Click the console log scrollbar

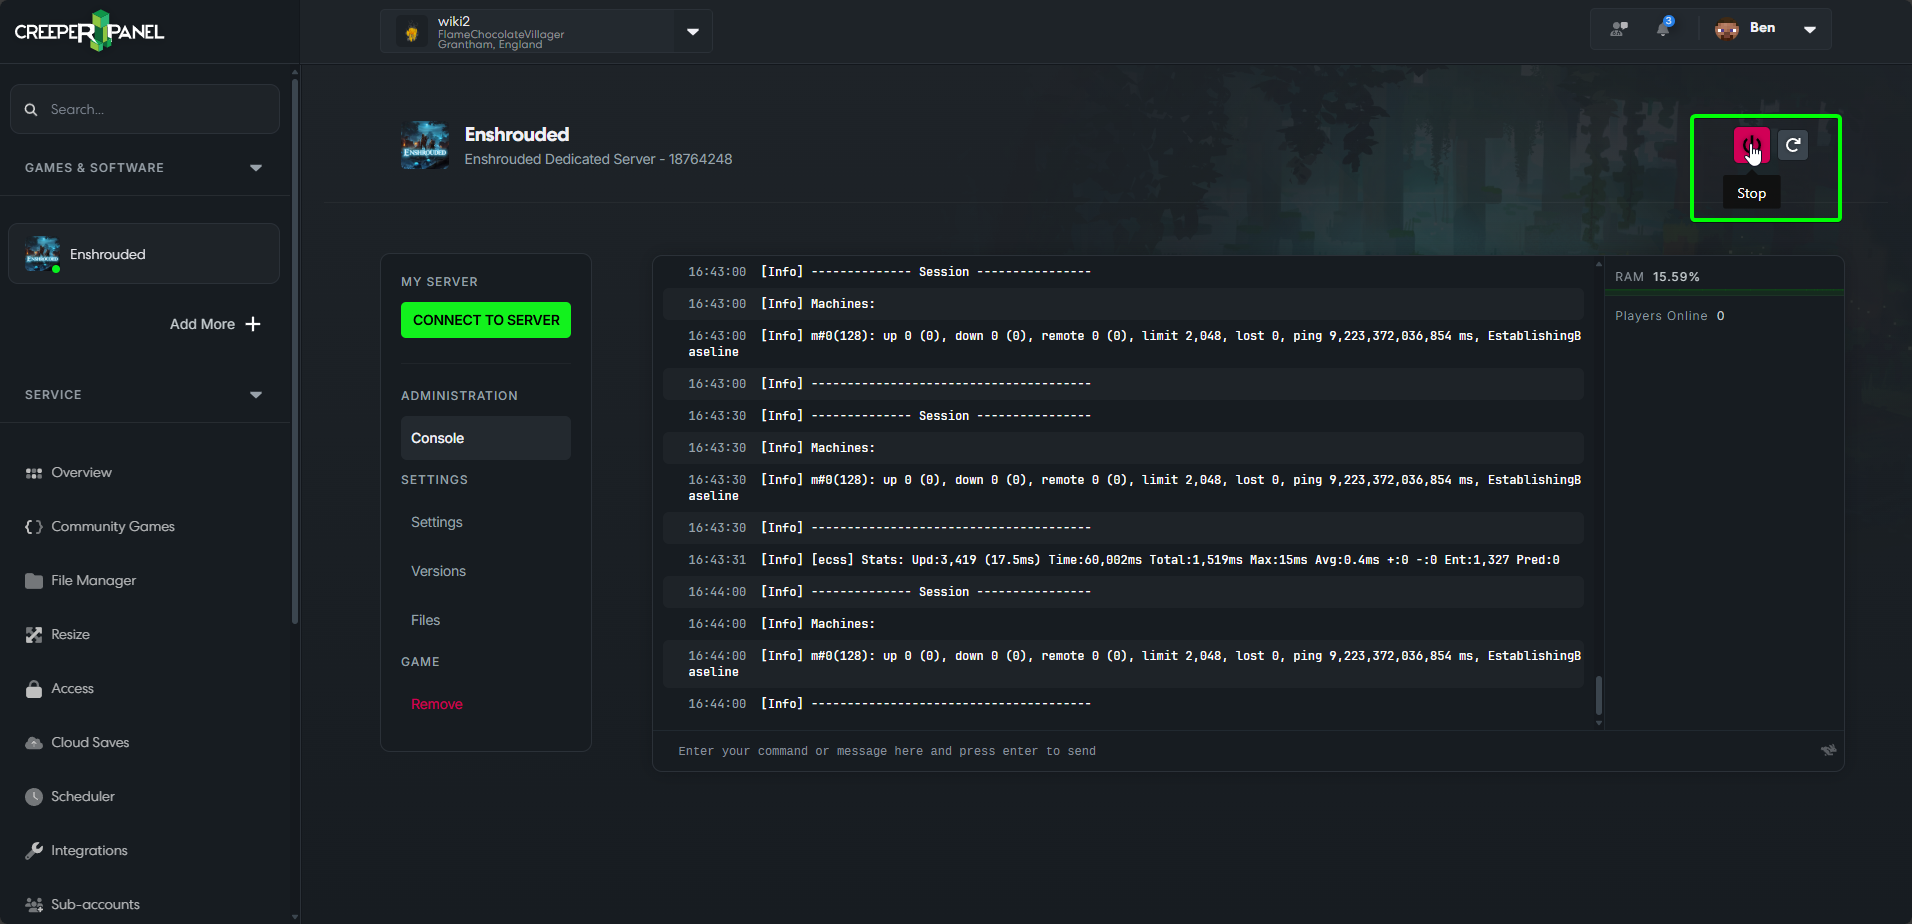[1599, 695]
